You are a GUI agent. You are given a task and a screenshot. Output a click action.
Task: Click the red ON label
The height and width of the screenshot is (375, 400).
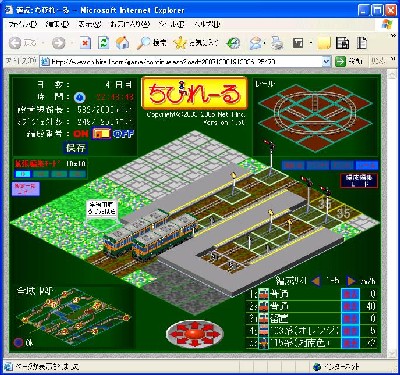pos(81,134)
